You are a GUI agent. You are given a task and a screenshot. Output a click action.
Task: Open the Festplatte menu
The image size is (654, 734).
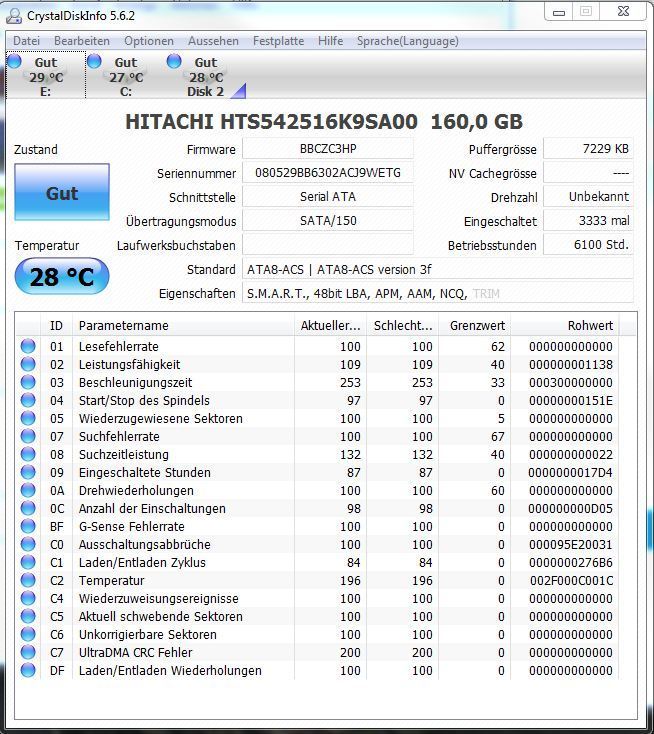click(279, 41)
